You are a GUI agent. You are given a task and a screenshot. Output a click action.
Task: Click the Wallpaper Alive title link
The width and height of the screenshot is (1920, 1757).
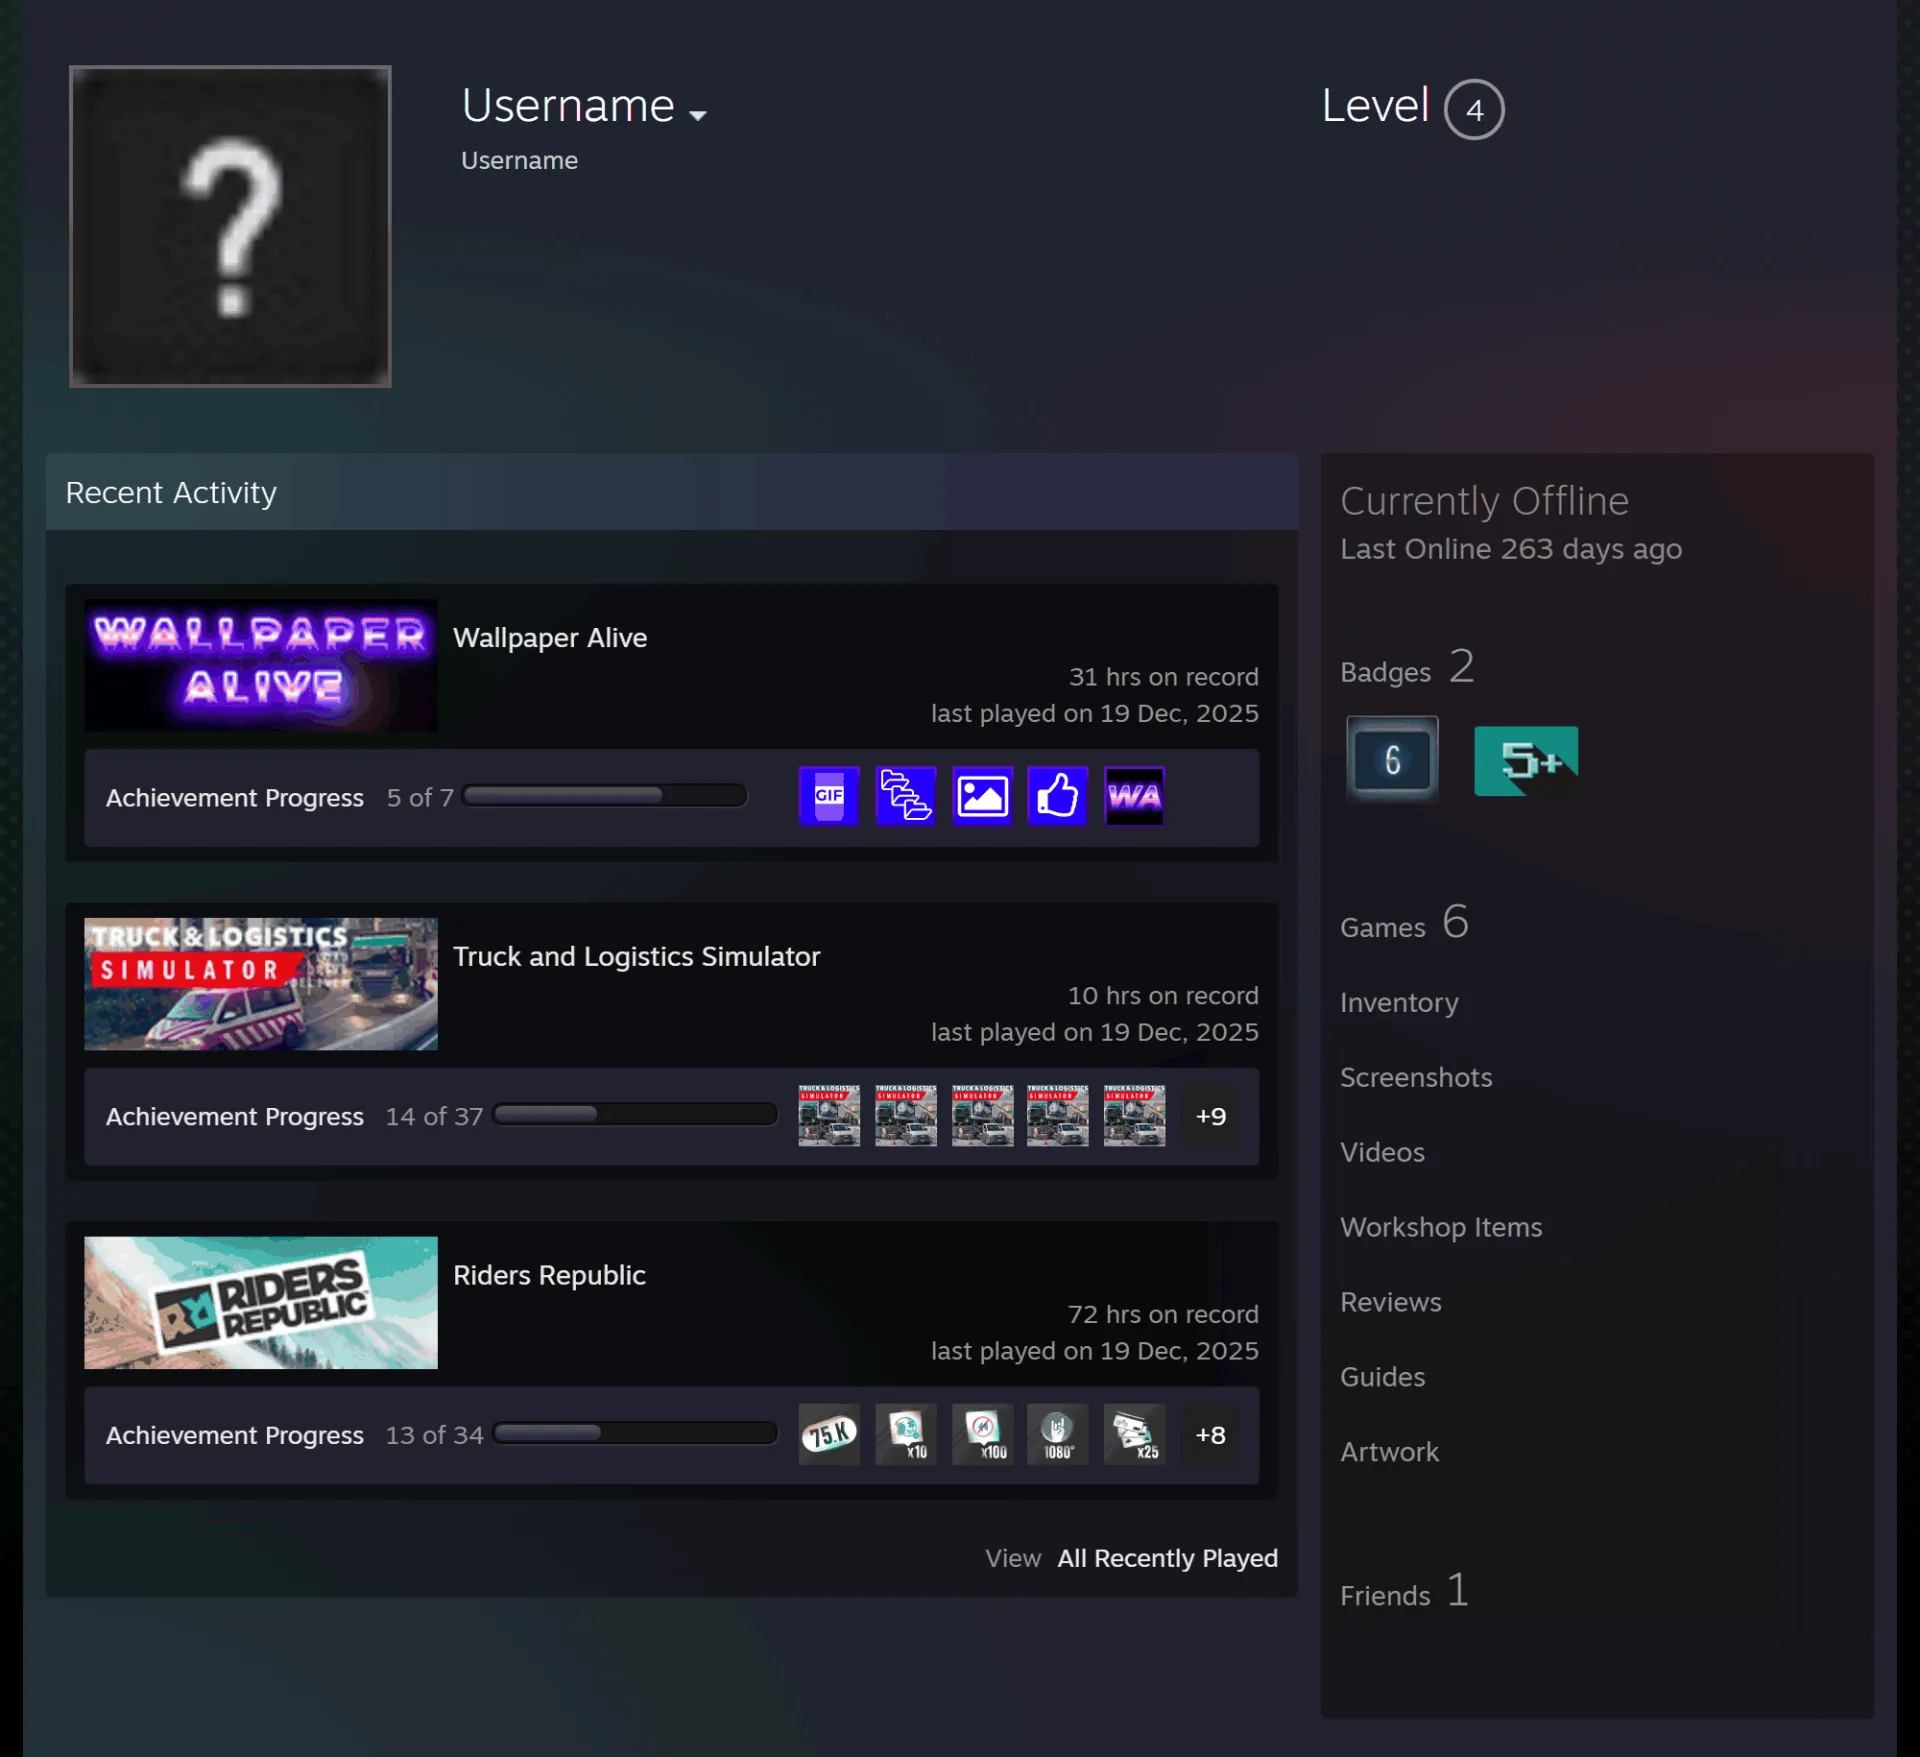[x=550, y=638]
